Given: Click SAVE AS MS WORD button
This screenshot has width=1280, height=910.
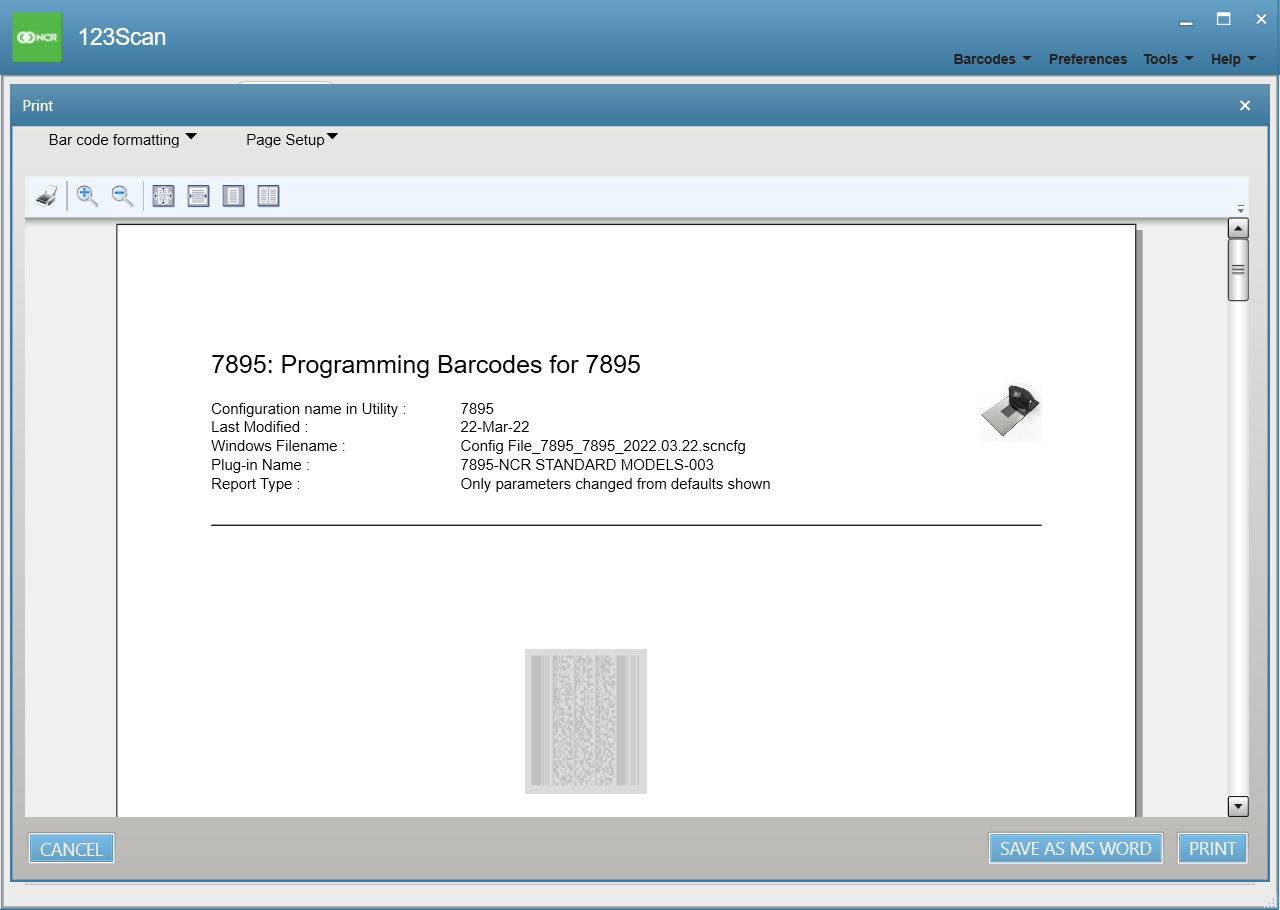Looking at the screenshot, I should (x=1076, y=848).
